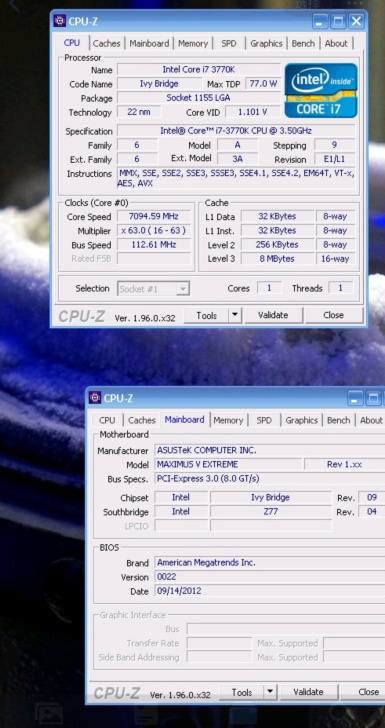Open Caches tab in lower CPU-Z window
385x728 pixels.
click(142, 420)
